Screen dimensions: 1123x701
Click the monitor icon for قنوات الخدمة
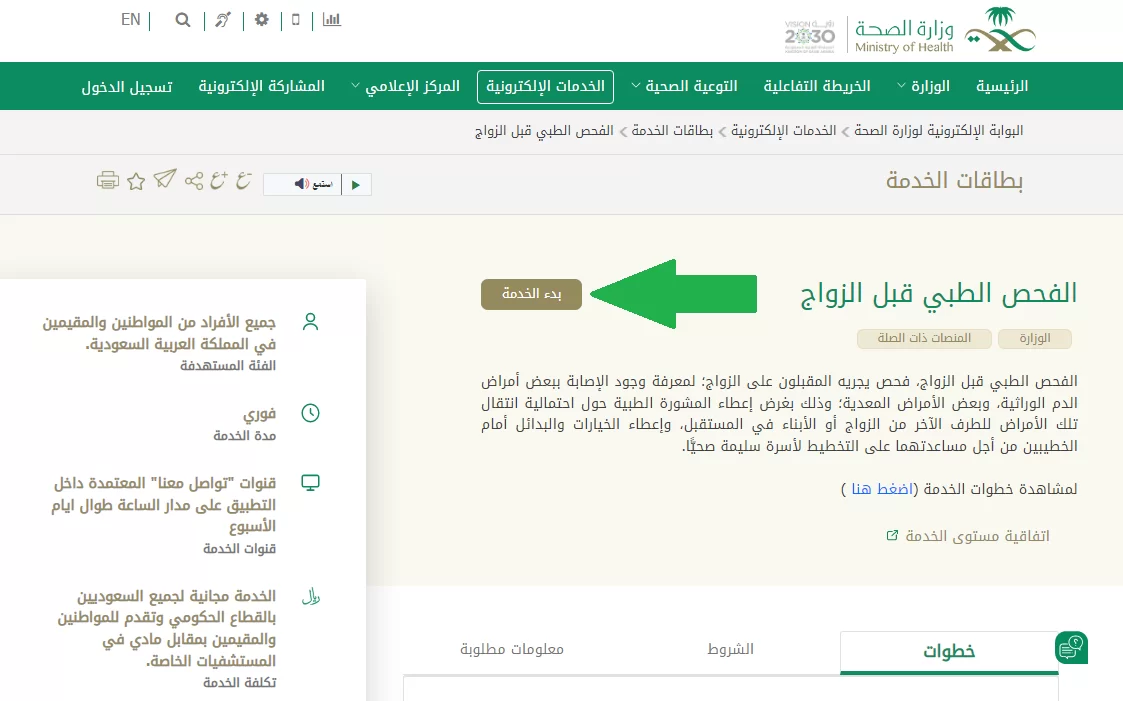(x=310, y=483)
